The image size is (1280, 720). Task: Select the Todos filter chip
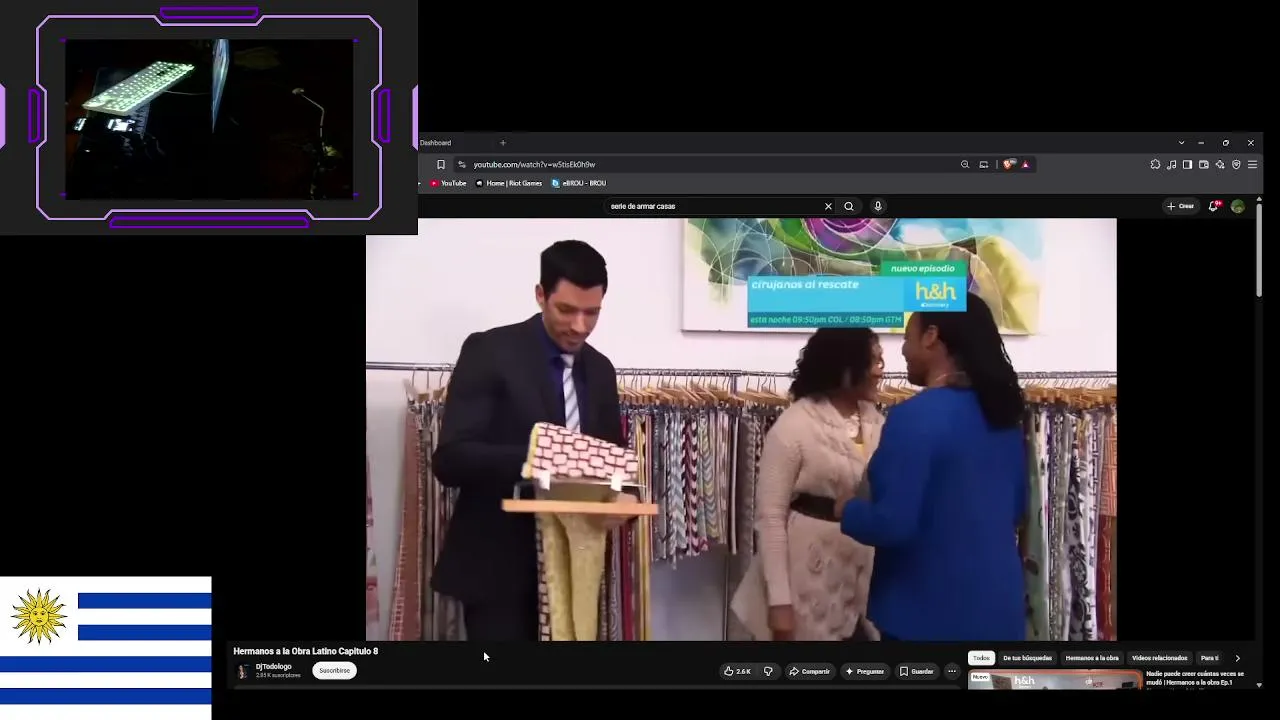coord(982,658)
